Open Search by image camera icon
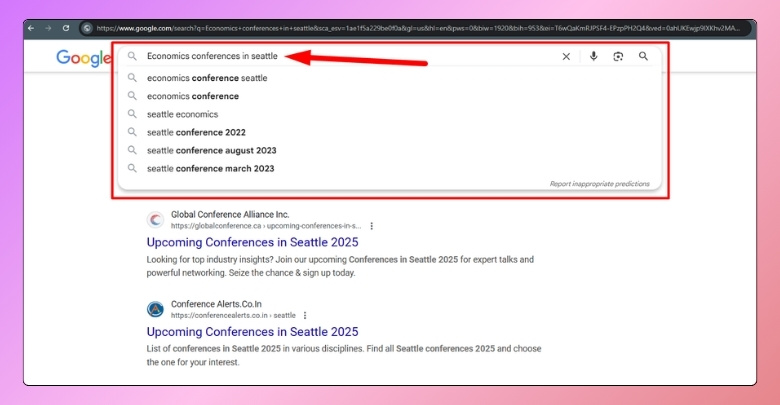This screenshot has width=780, height=405. point(618,57)
